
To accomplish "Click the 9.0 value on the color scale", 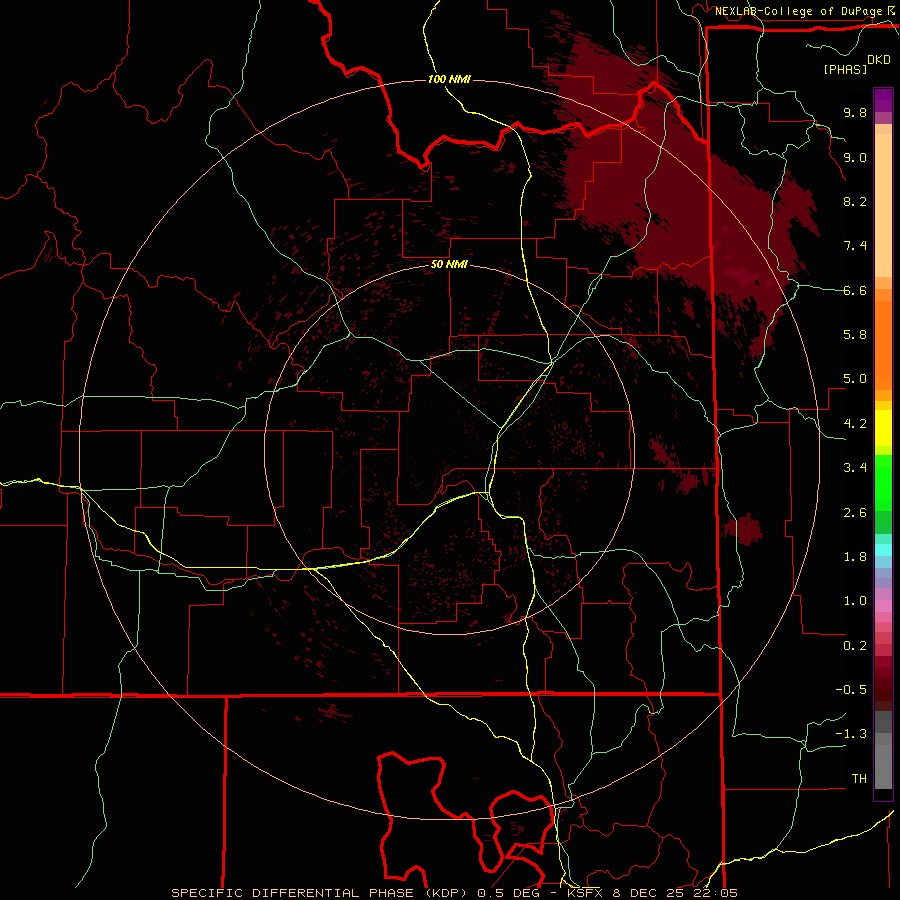I will pos(855,157).
